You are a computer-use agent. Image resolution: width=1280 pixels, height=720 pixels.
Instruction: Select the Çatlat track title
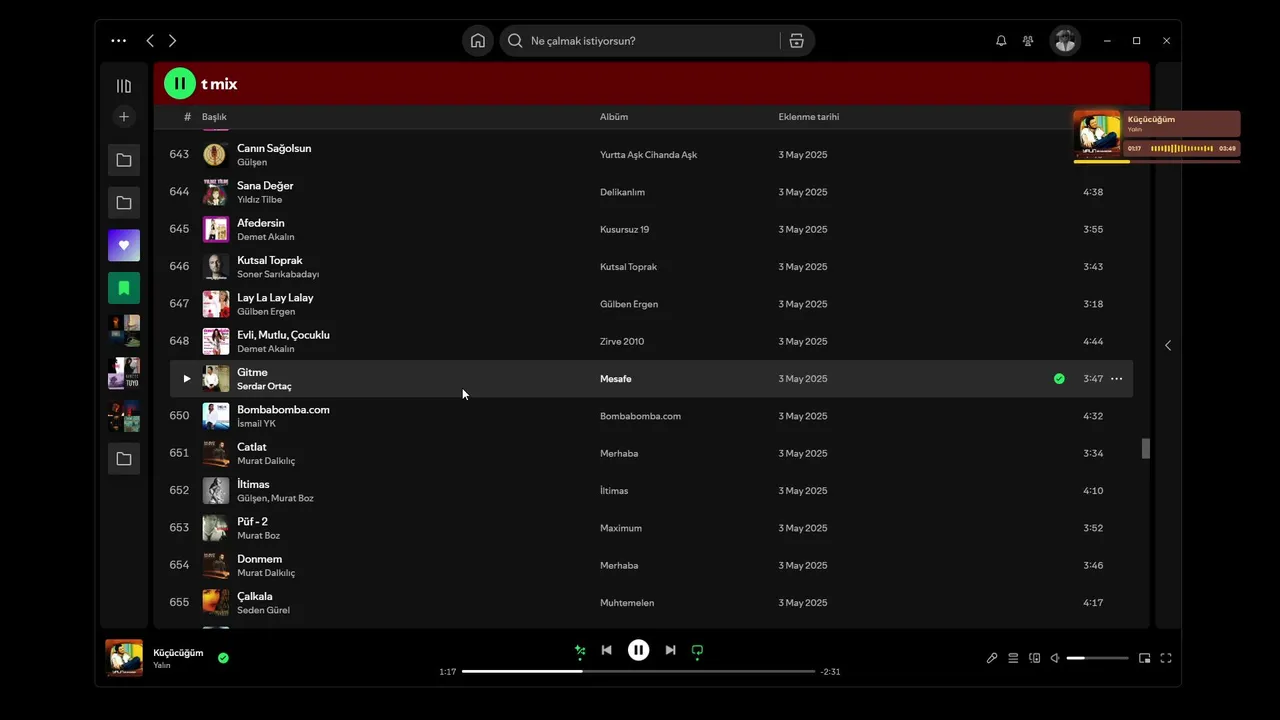point(252,447)
